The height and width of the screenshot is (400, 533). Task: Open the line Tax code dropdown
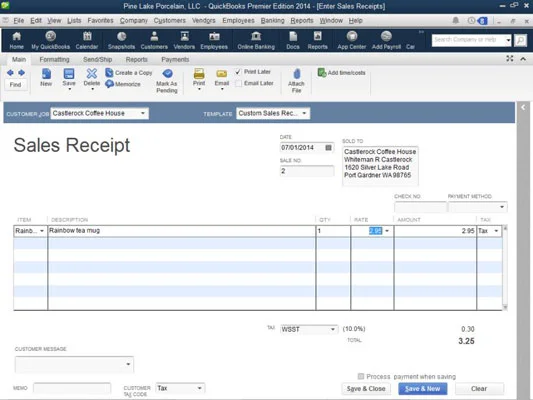click(496, 231)
